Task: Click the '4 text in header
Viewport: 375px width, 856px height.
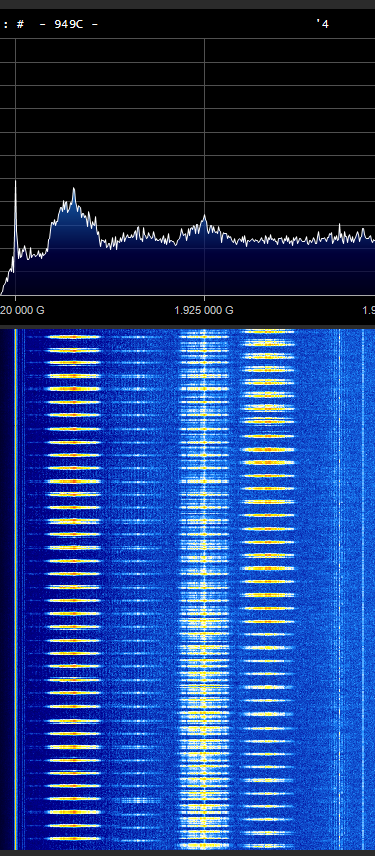Action: 322,23
